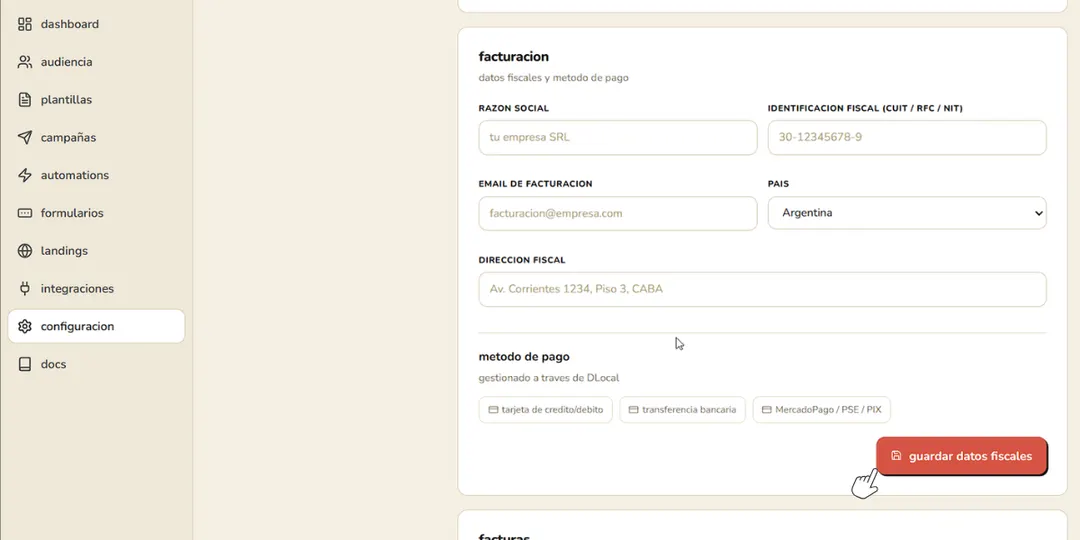Click the PAIS label
This screenshot has height=540, width=1080.
pos(778,185)
